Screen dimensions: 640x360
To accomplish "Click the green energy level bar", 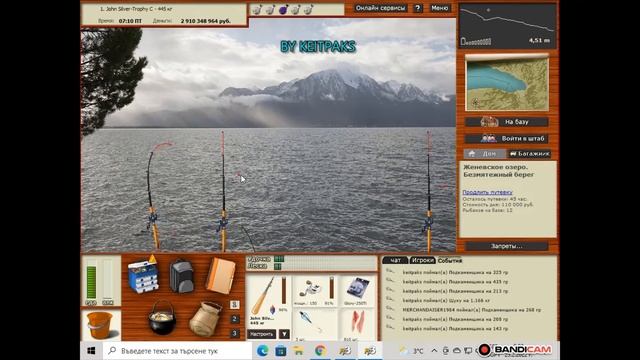I will 91,282.
